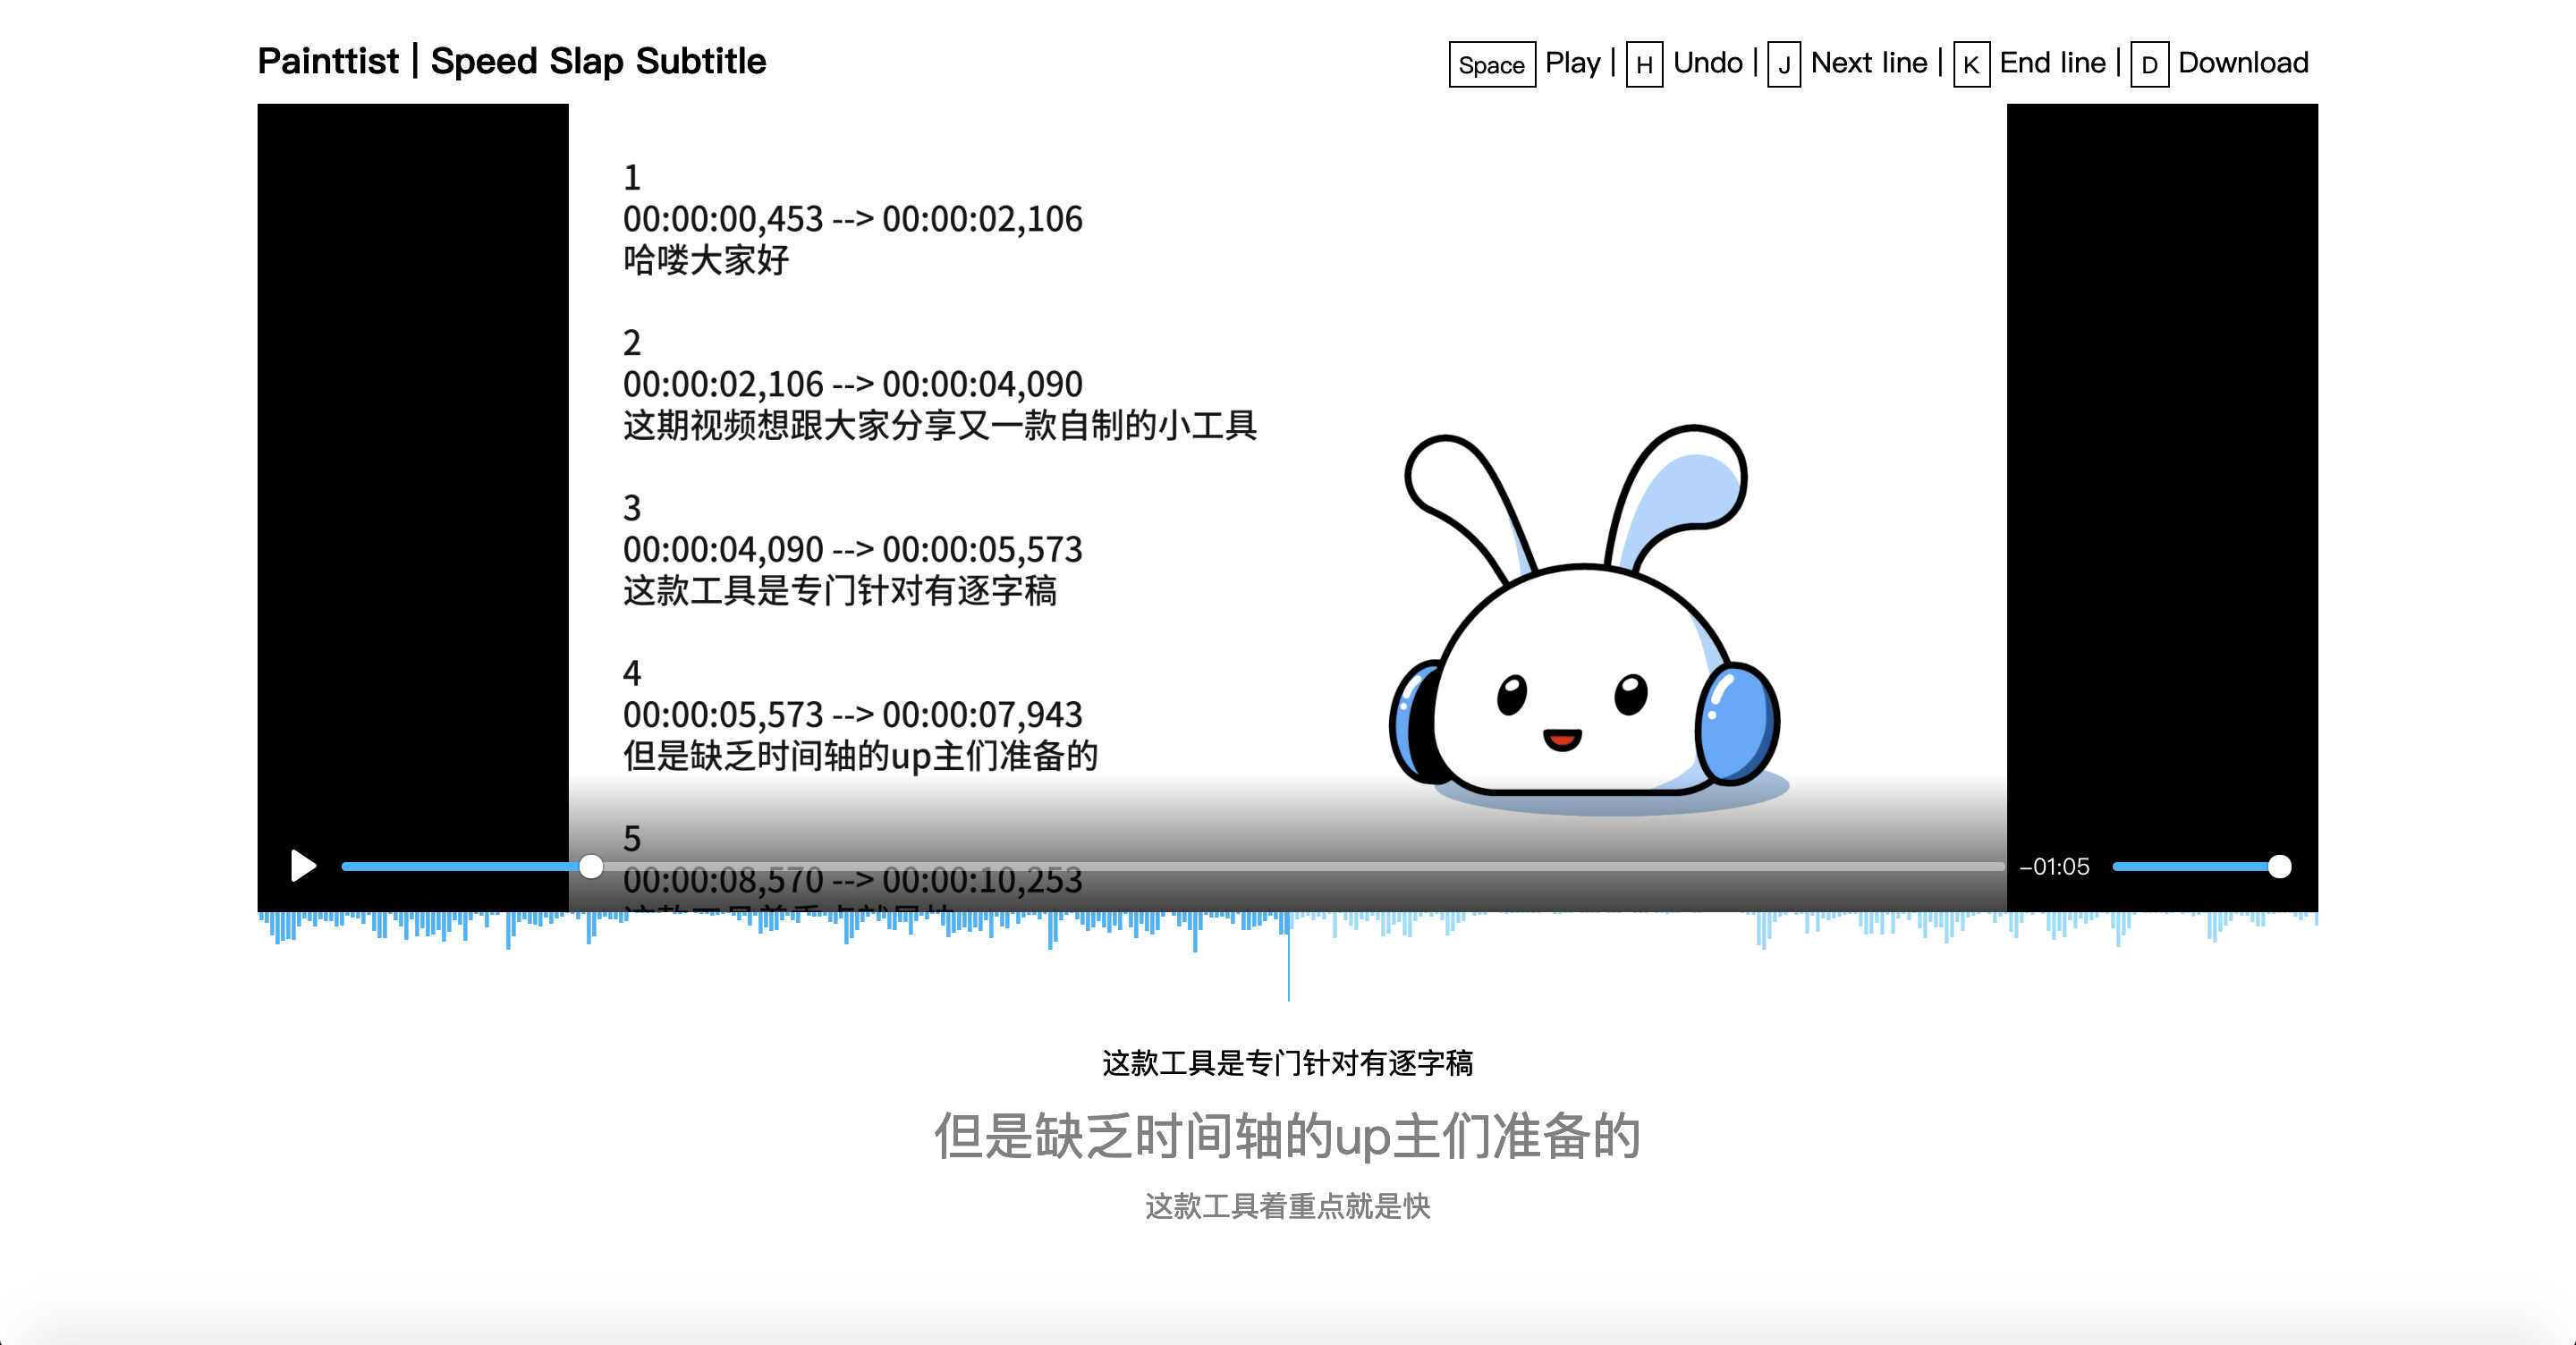This screenshot has width=2576, height=1345.
Task: Click the current subtitle line 但是缺乏时间轴的up主们准备的 below waveform
Action: (1287, 1136)
